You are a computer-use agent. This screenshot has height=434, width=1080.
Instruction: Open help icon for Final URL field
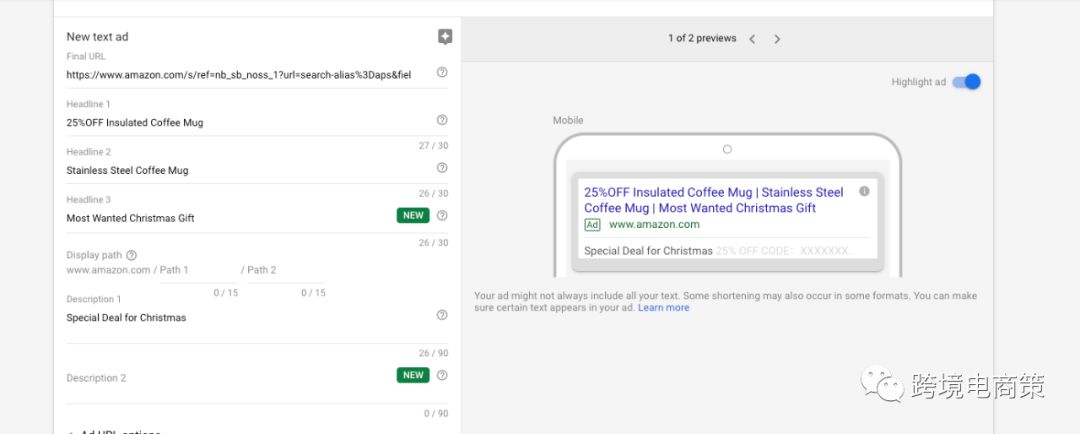[442, 72]
